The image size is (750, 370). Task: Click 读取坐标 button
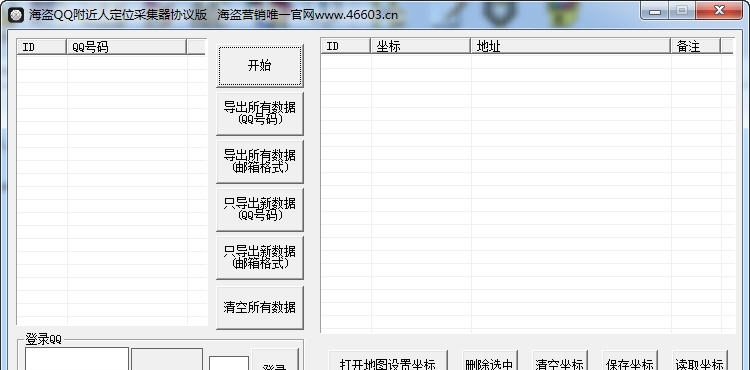click(700, 361)
